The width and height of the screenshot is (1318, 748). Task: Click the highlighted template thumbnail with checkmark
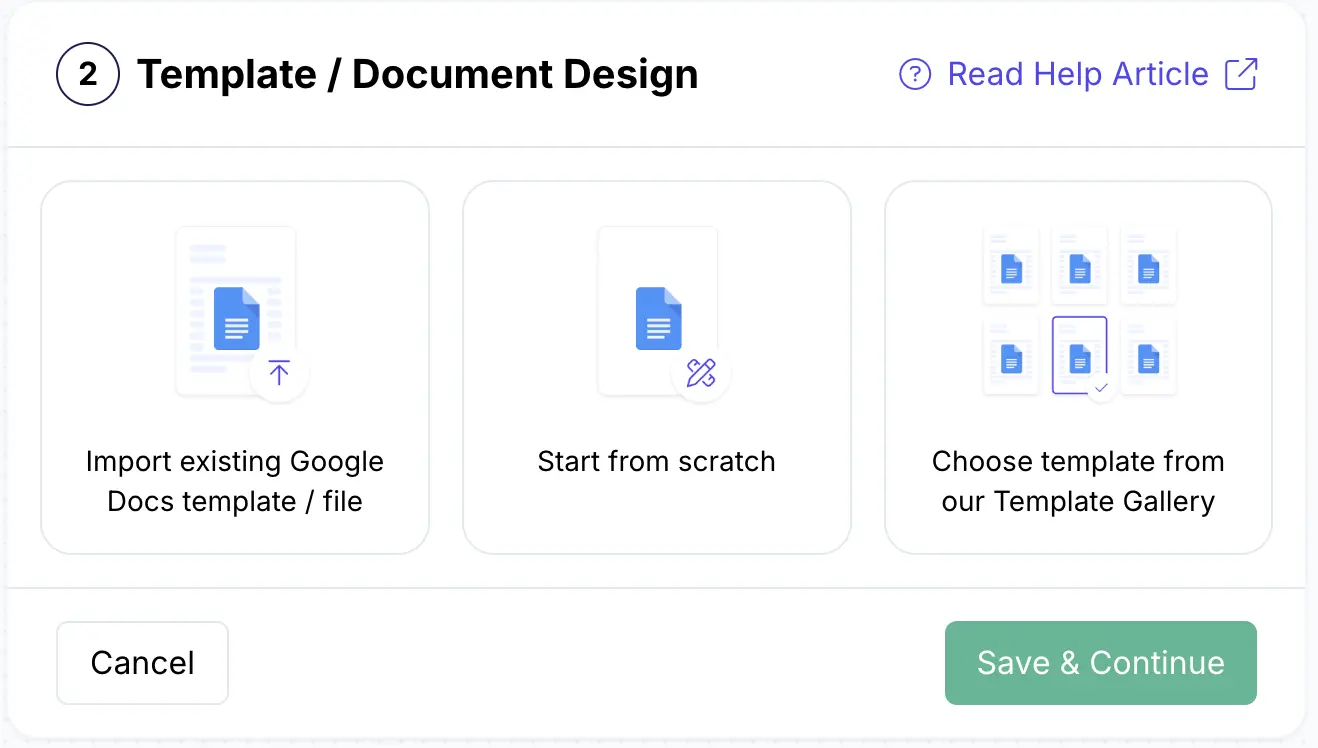click(x=1079, y=357)
